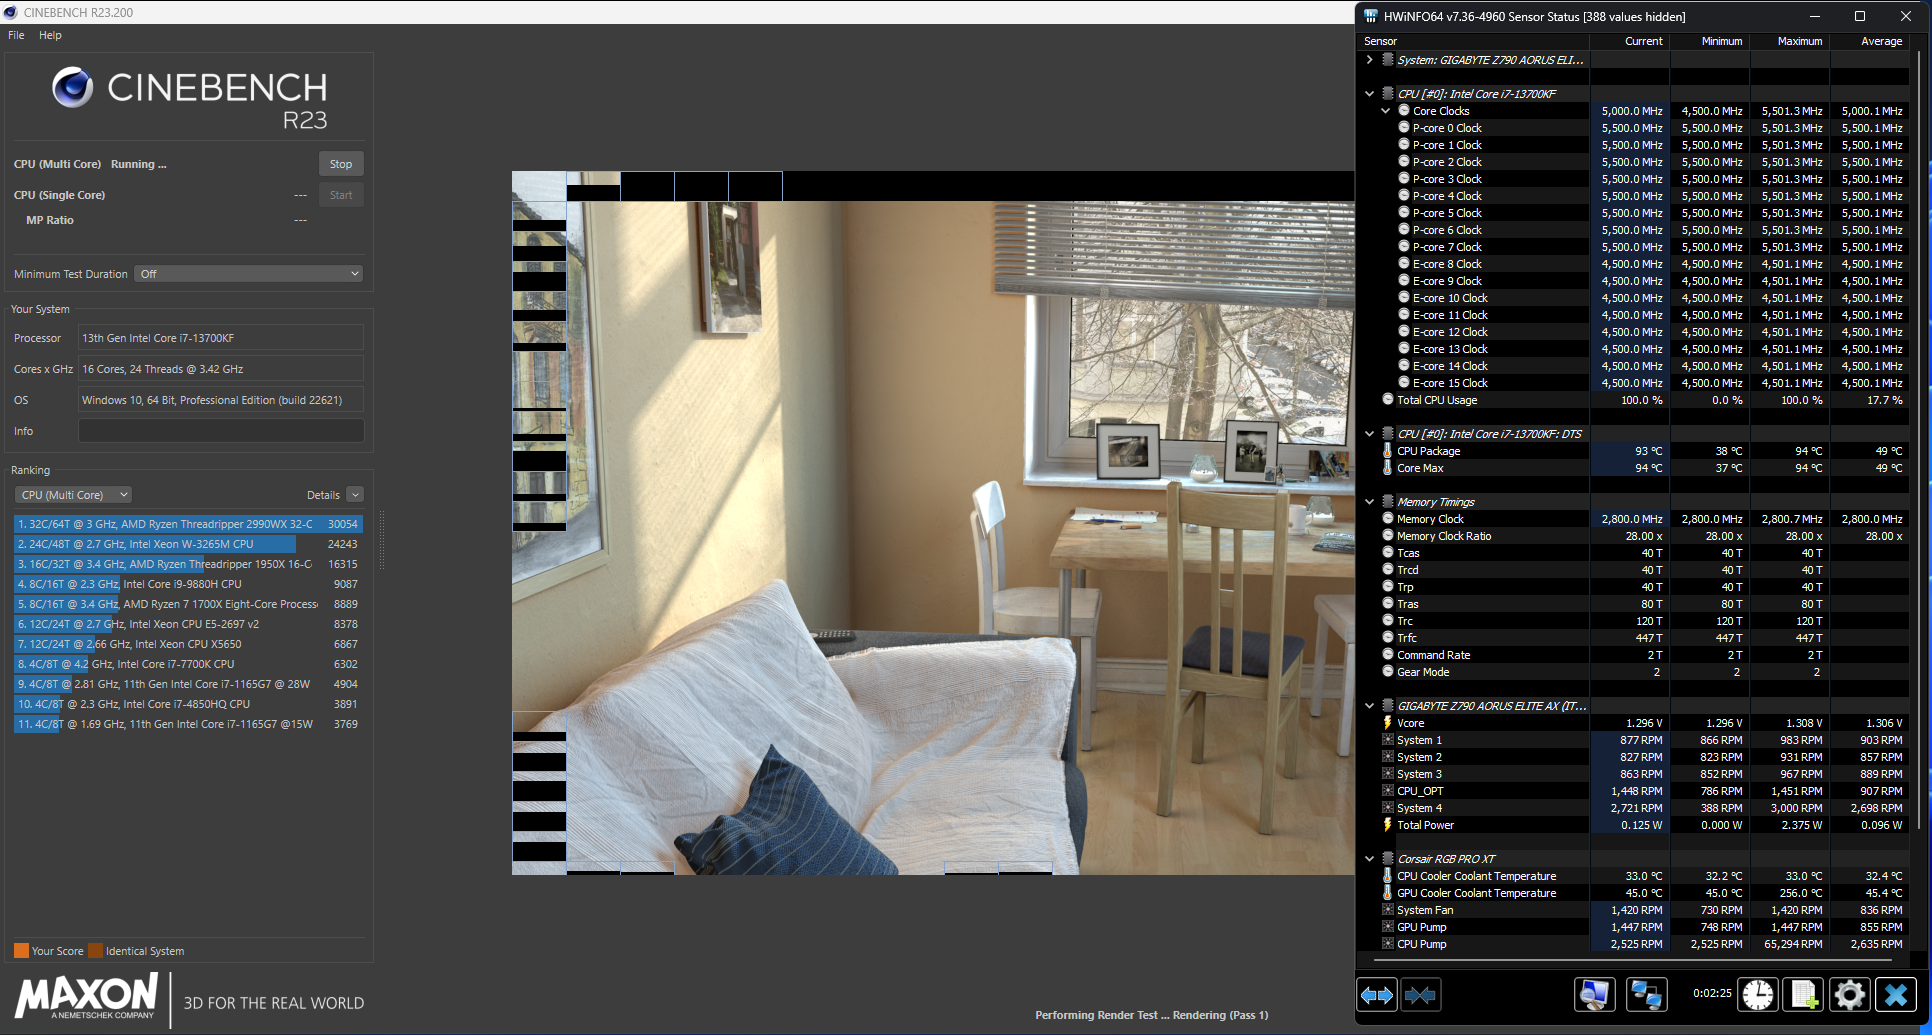Screen dimensions: 1932x1035
Task: Start logging with the sheet-plus icon
Action: [1804, 995]
